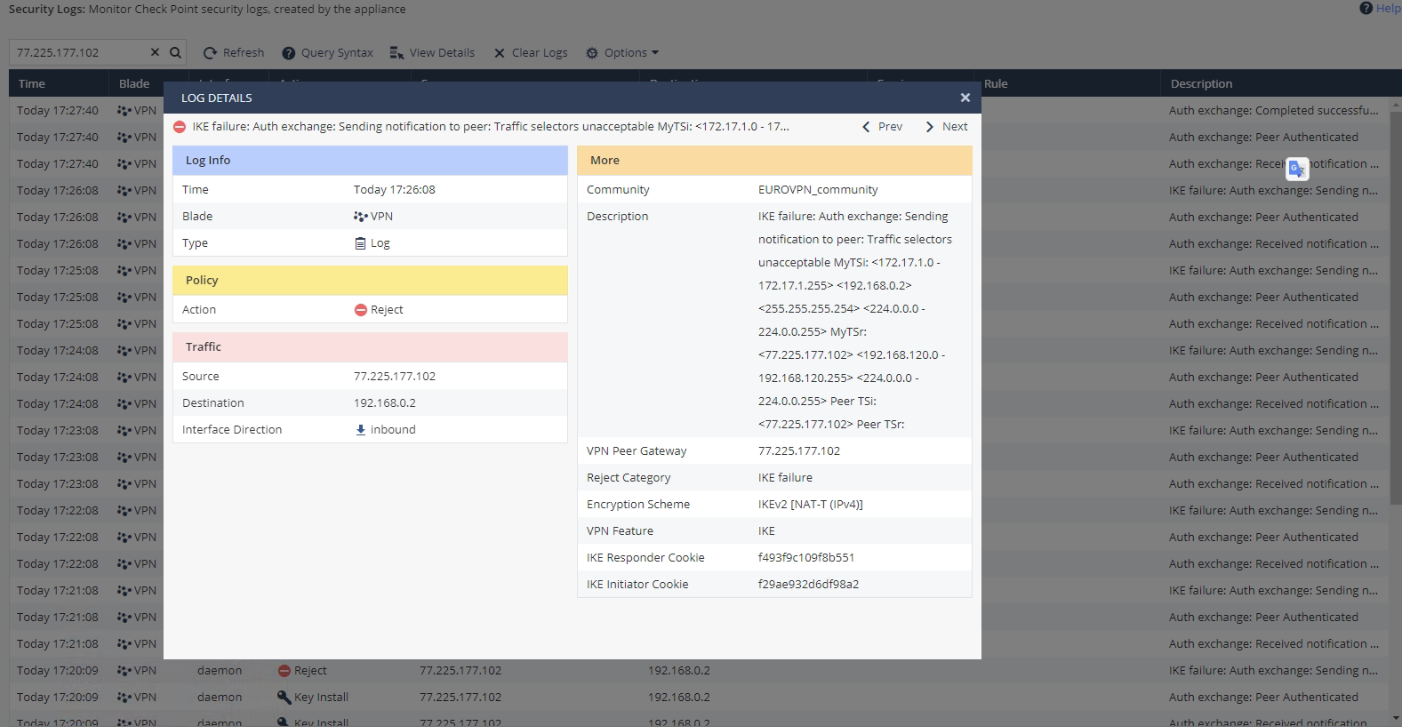
Task: Click the Key Install icon in the 17:20:09 row
Action: pos(284,697)
